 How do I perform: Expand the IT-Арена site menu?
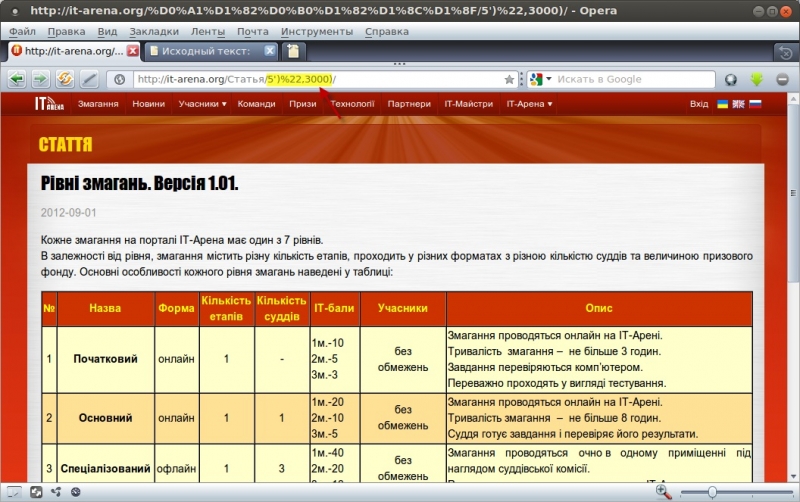529,104
